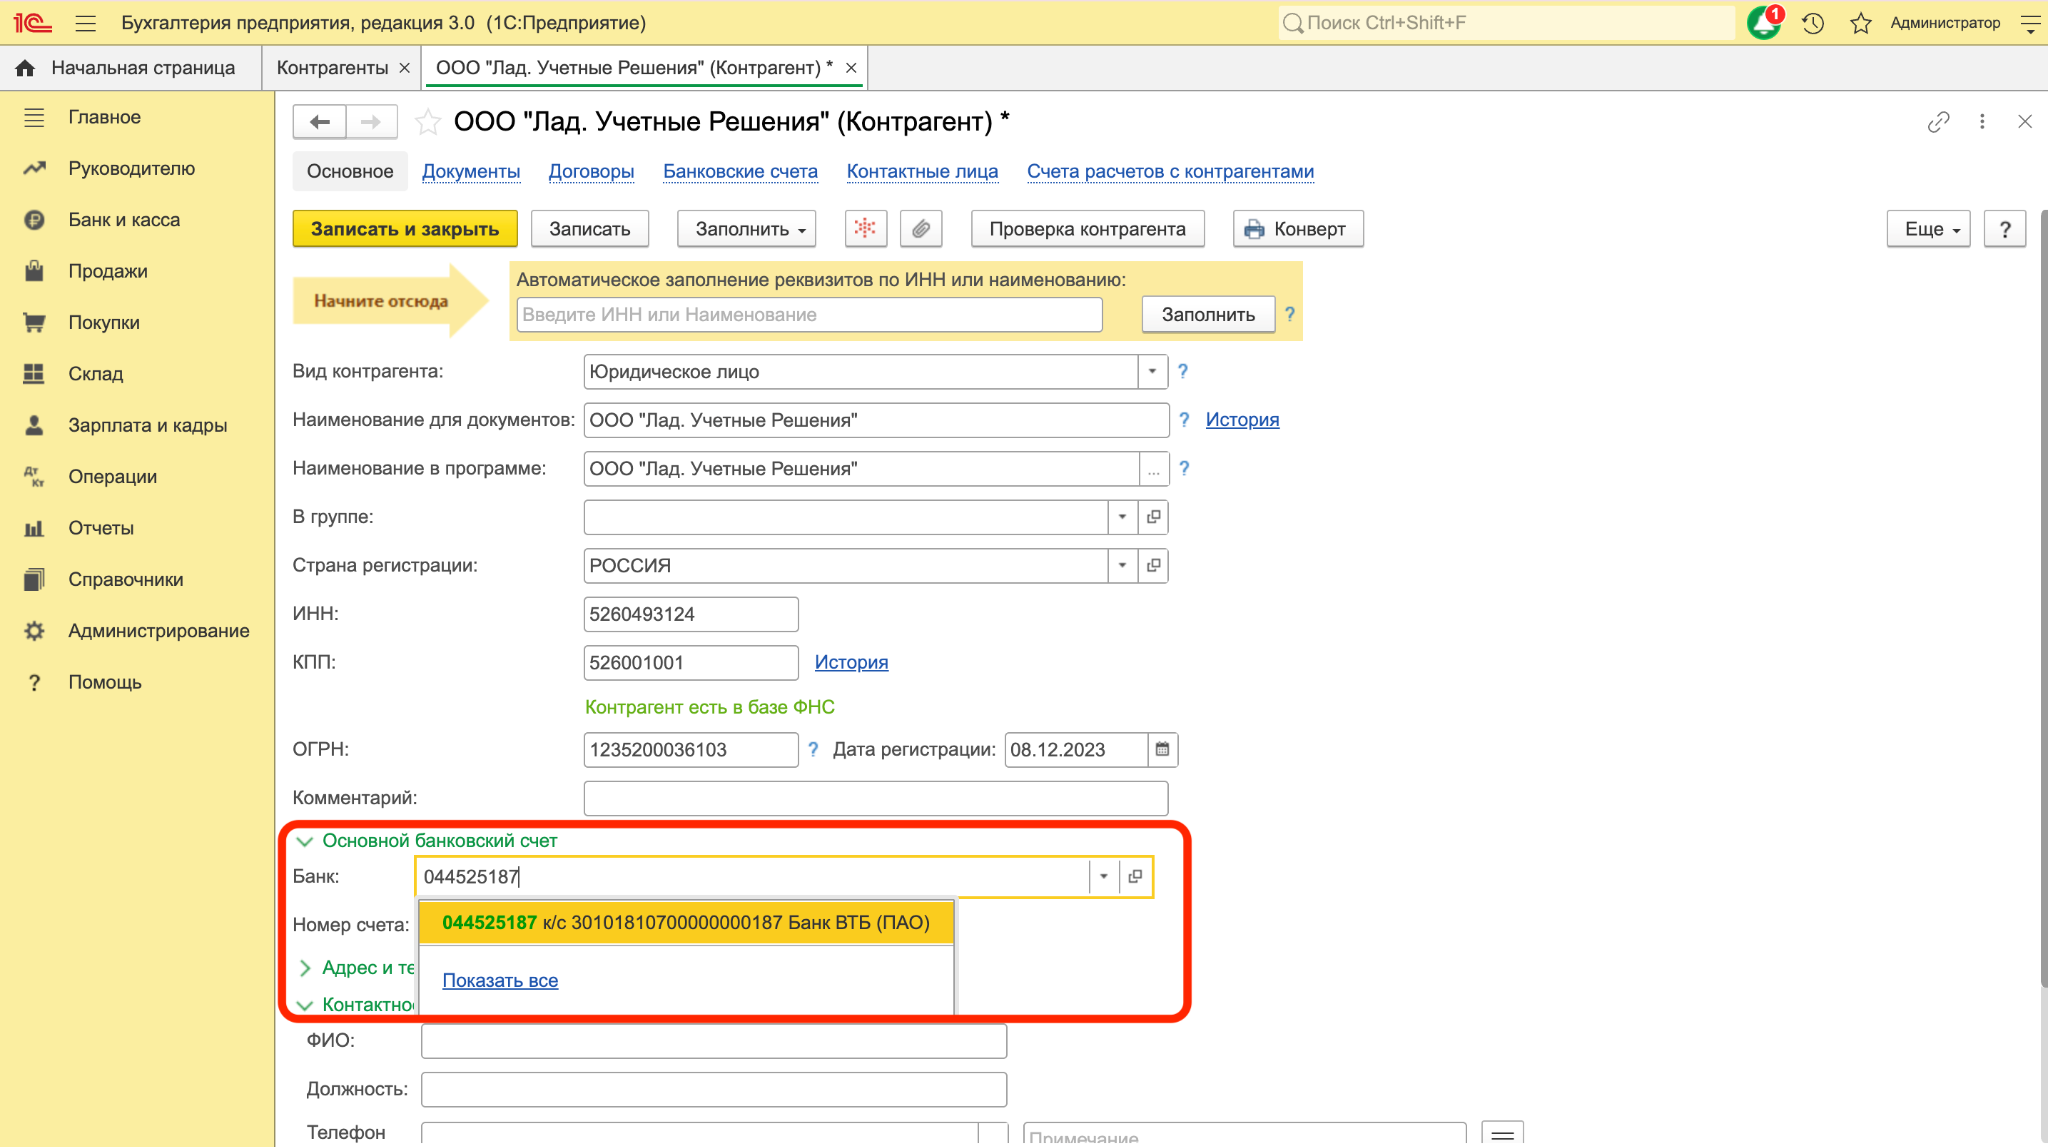The image size is (2048, 1147).
Task: Open selected bank record icon
Action: pos(1135,877)
